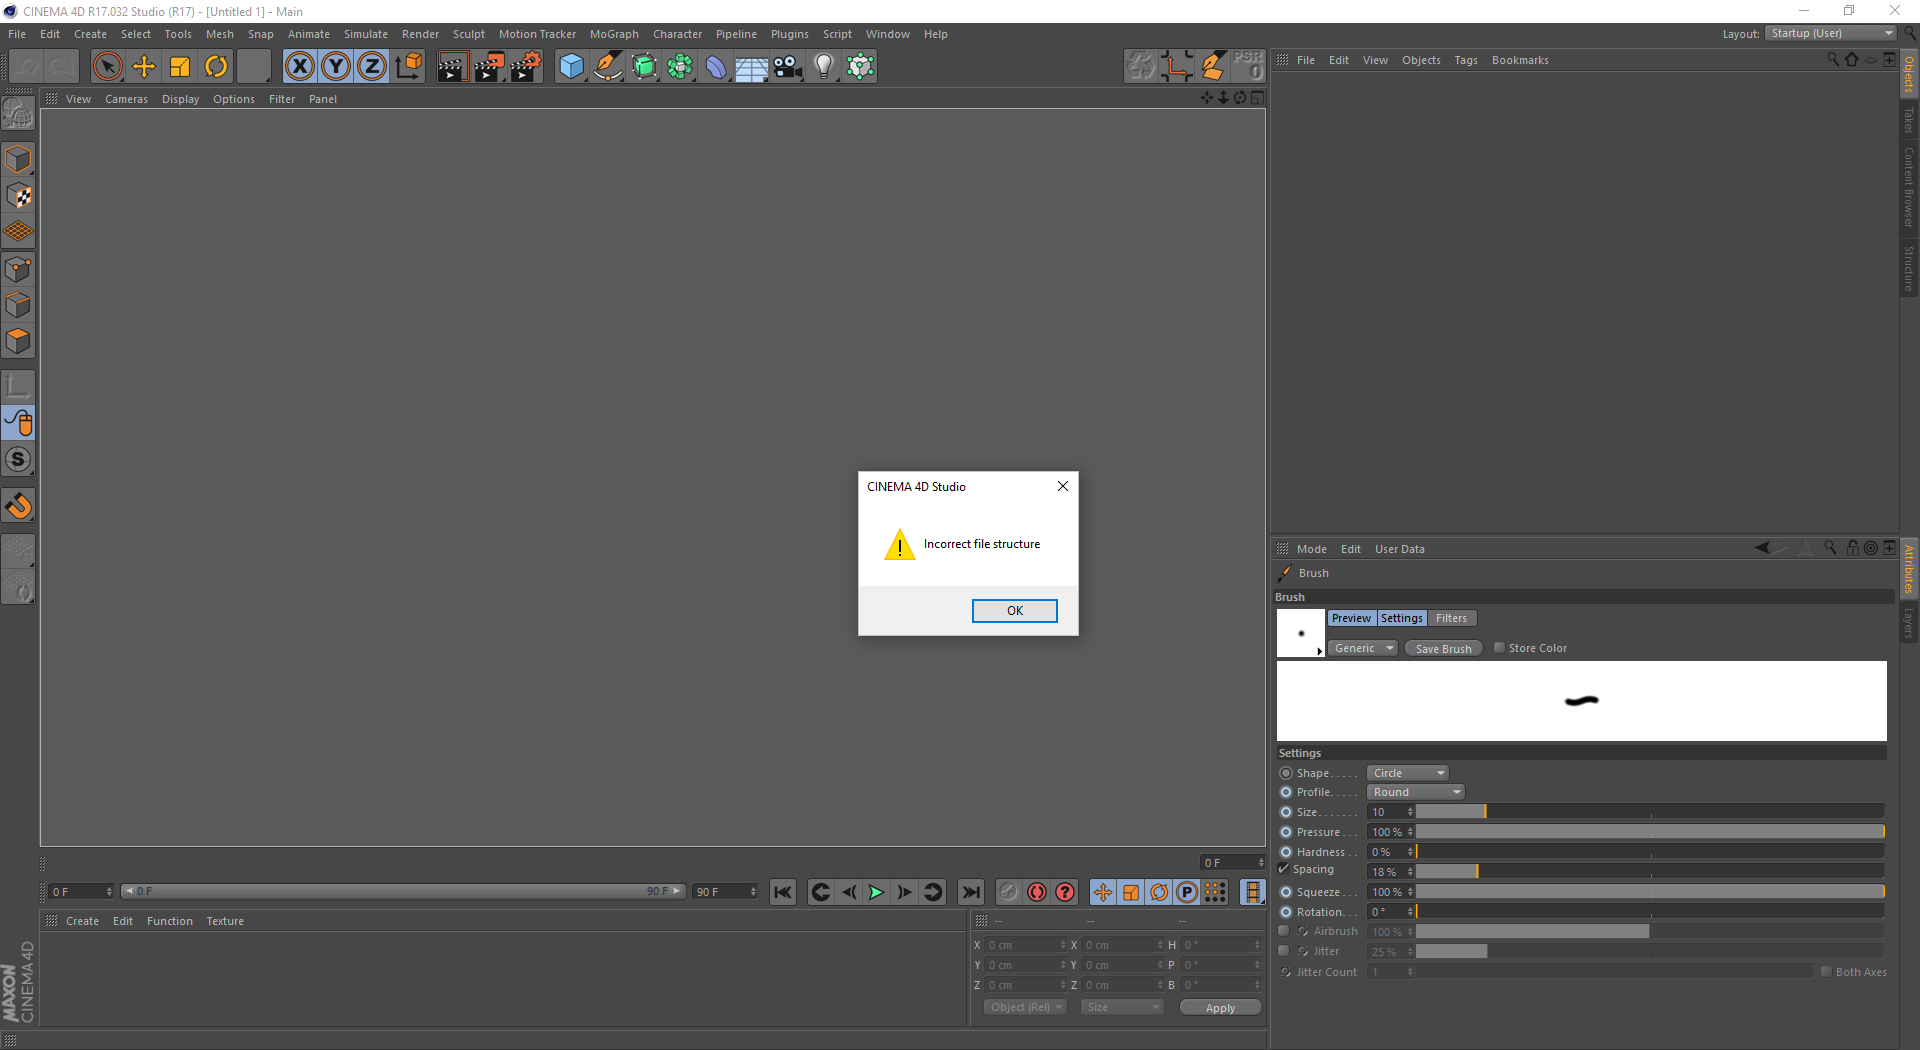Render to Picture Viewer icon
Viewport: 1920px width, 1050px height.
(x=489, y=67)
